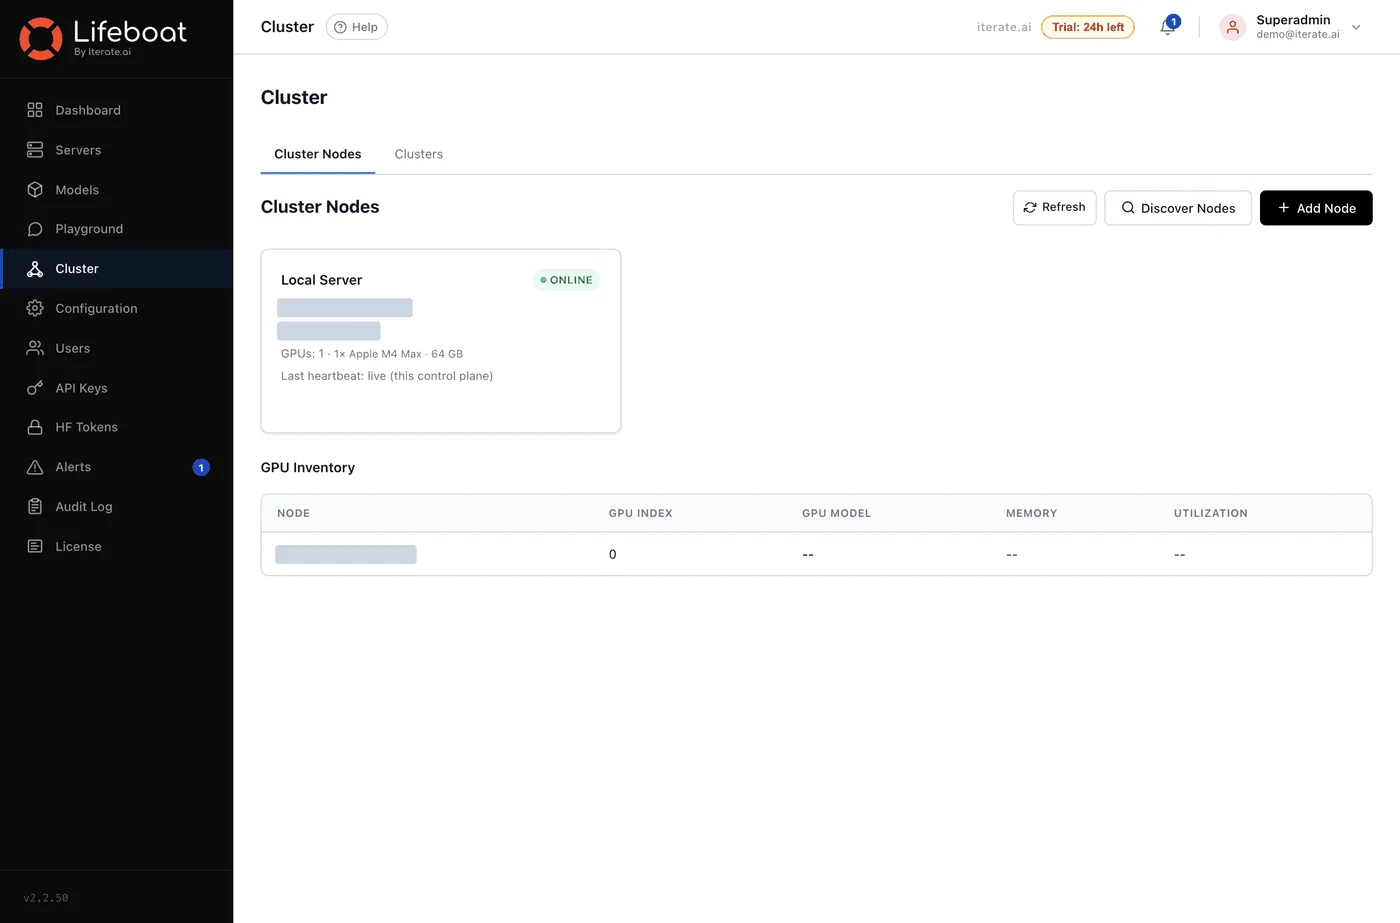Click GPU index value 0
Image resolution: width=1400 pixels, height=923 pixels.
pyautogui.click(x=613, y=554)
